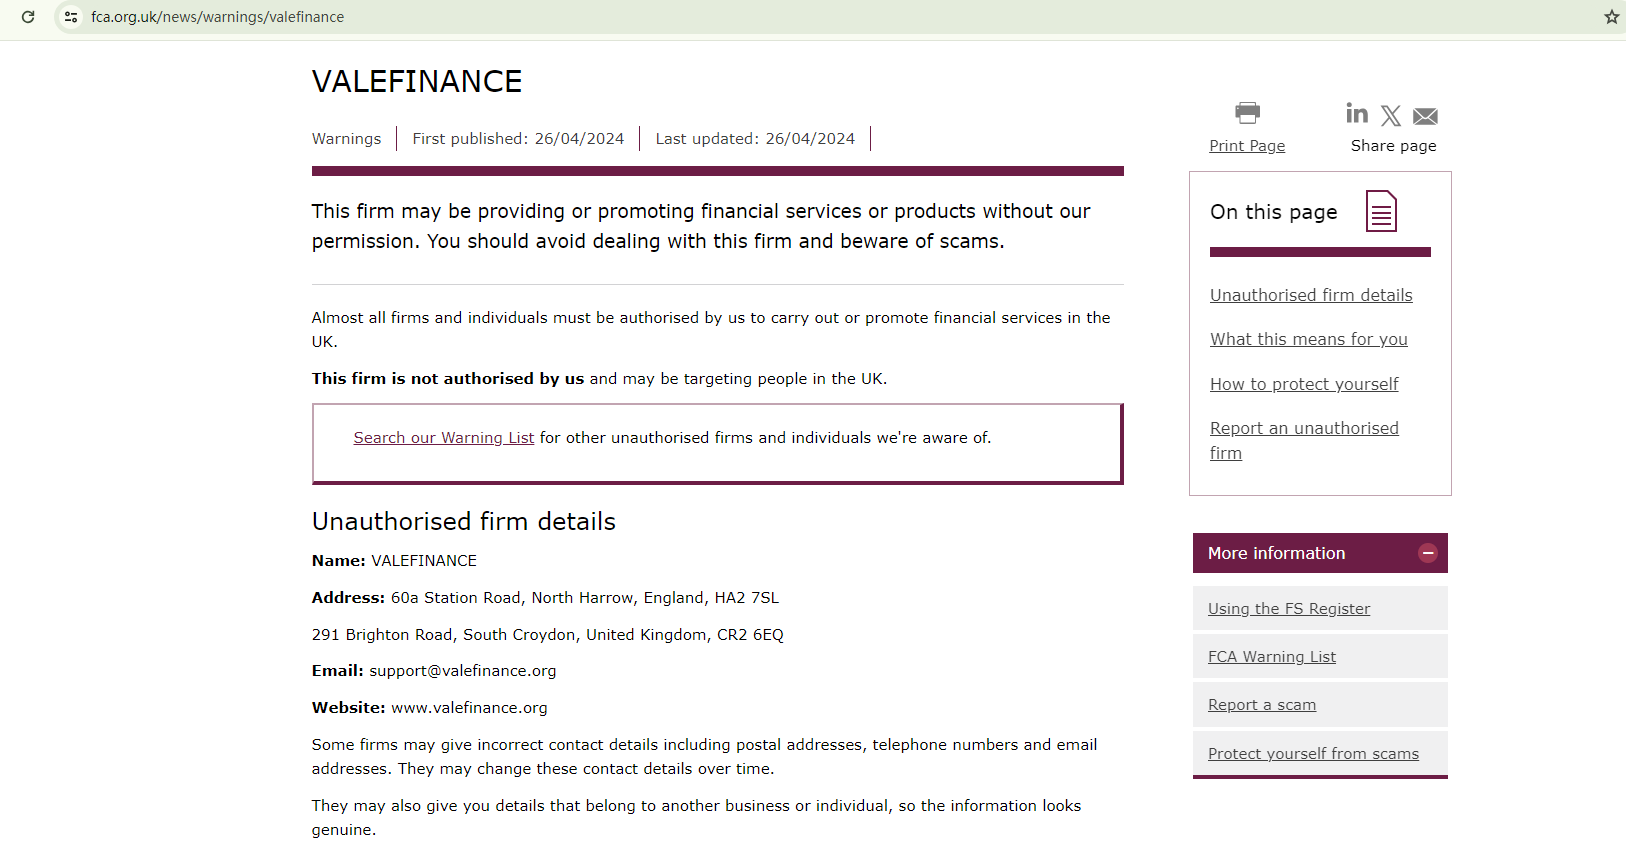
Task: Open FCA Warning List menu item
Action: click(x=1271, y=657)
